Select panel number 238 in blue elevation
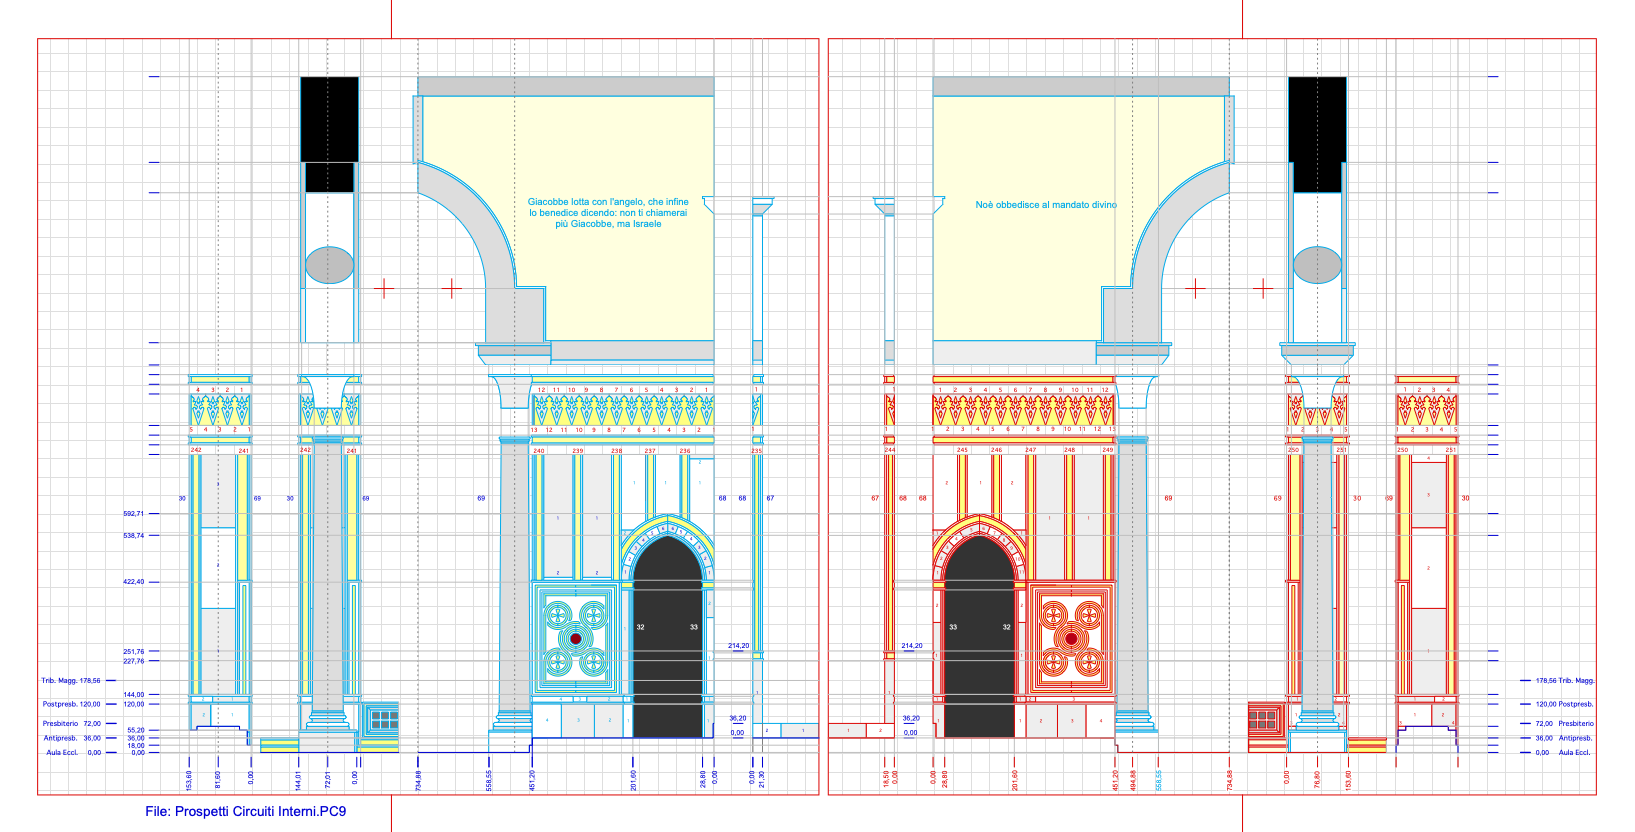This screenshot has width=1635, height=832. coord(616,451)
